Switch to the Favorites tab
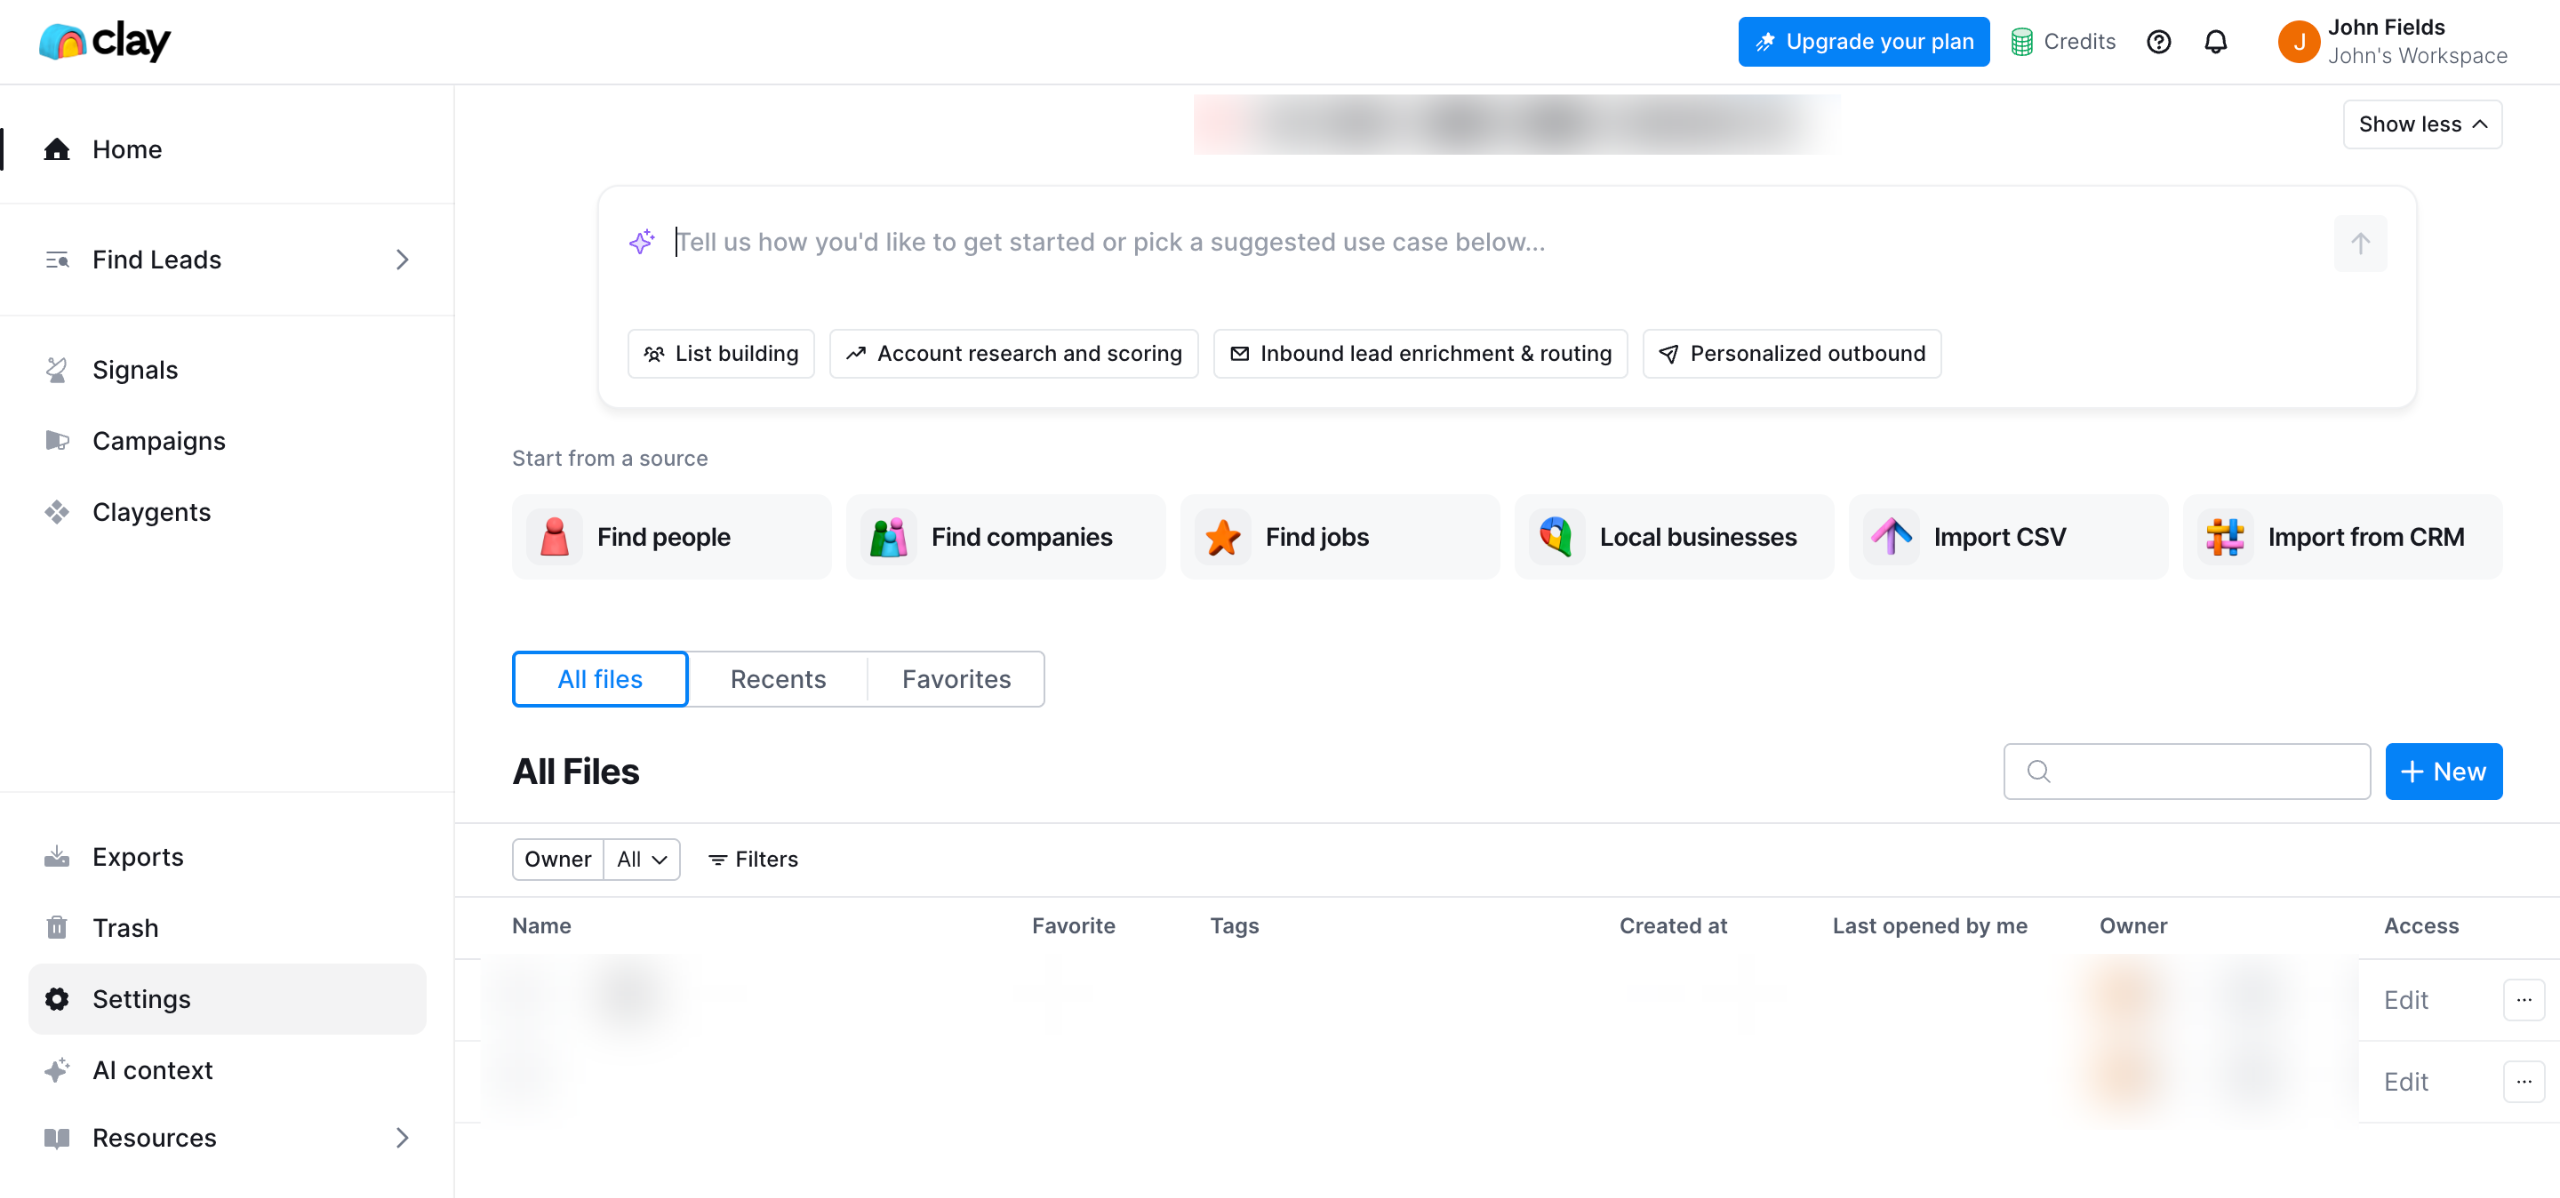 955,679
